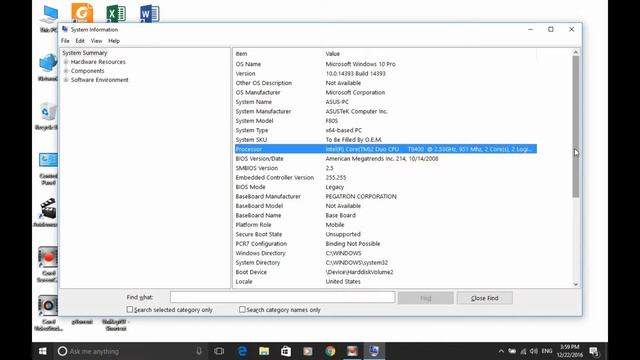
Task: Open the Edit menu
Action: [x=80, y=41]
